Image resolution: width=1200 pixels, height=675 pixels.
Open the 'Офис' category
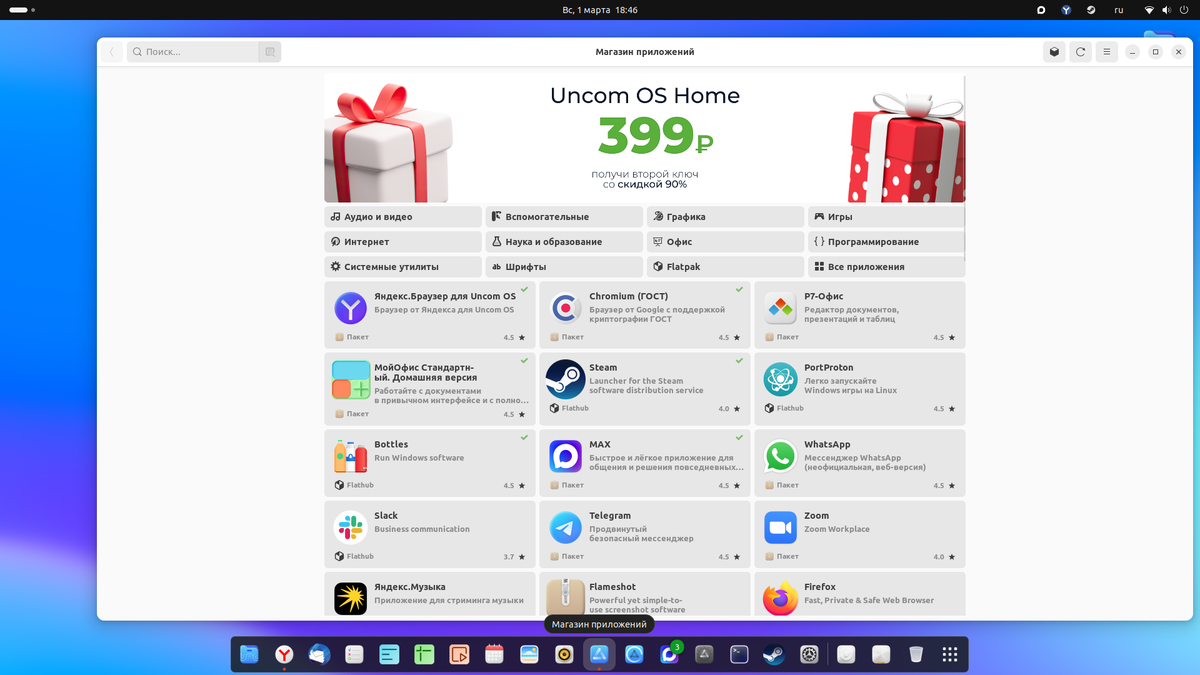click(725, 242)
